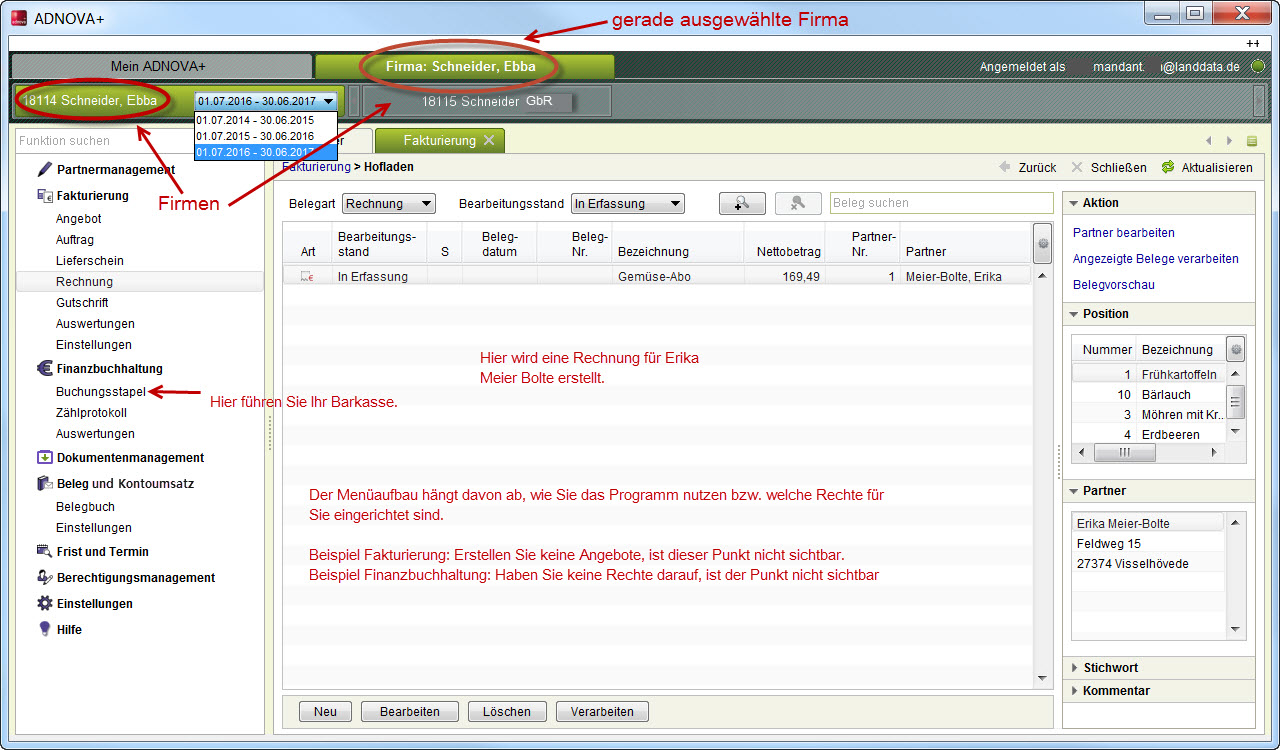Click the clear-search magnifier icon

797,203
